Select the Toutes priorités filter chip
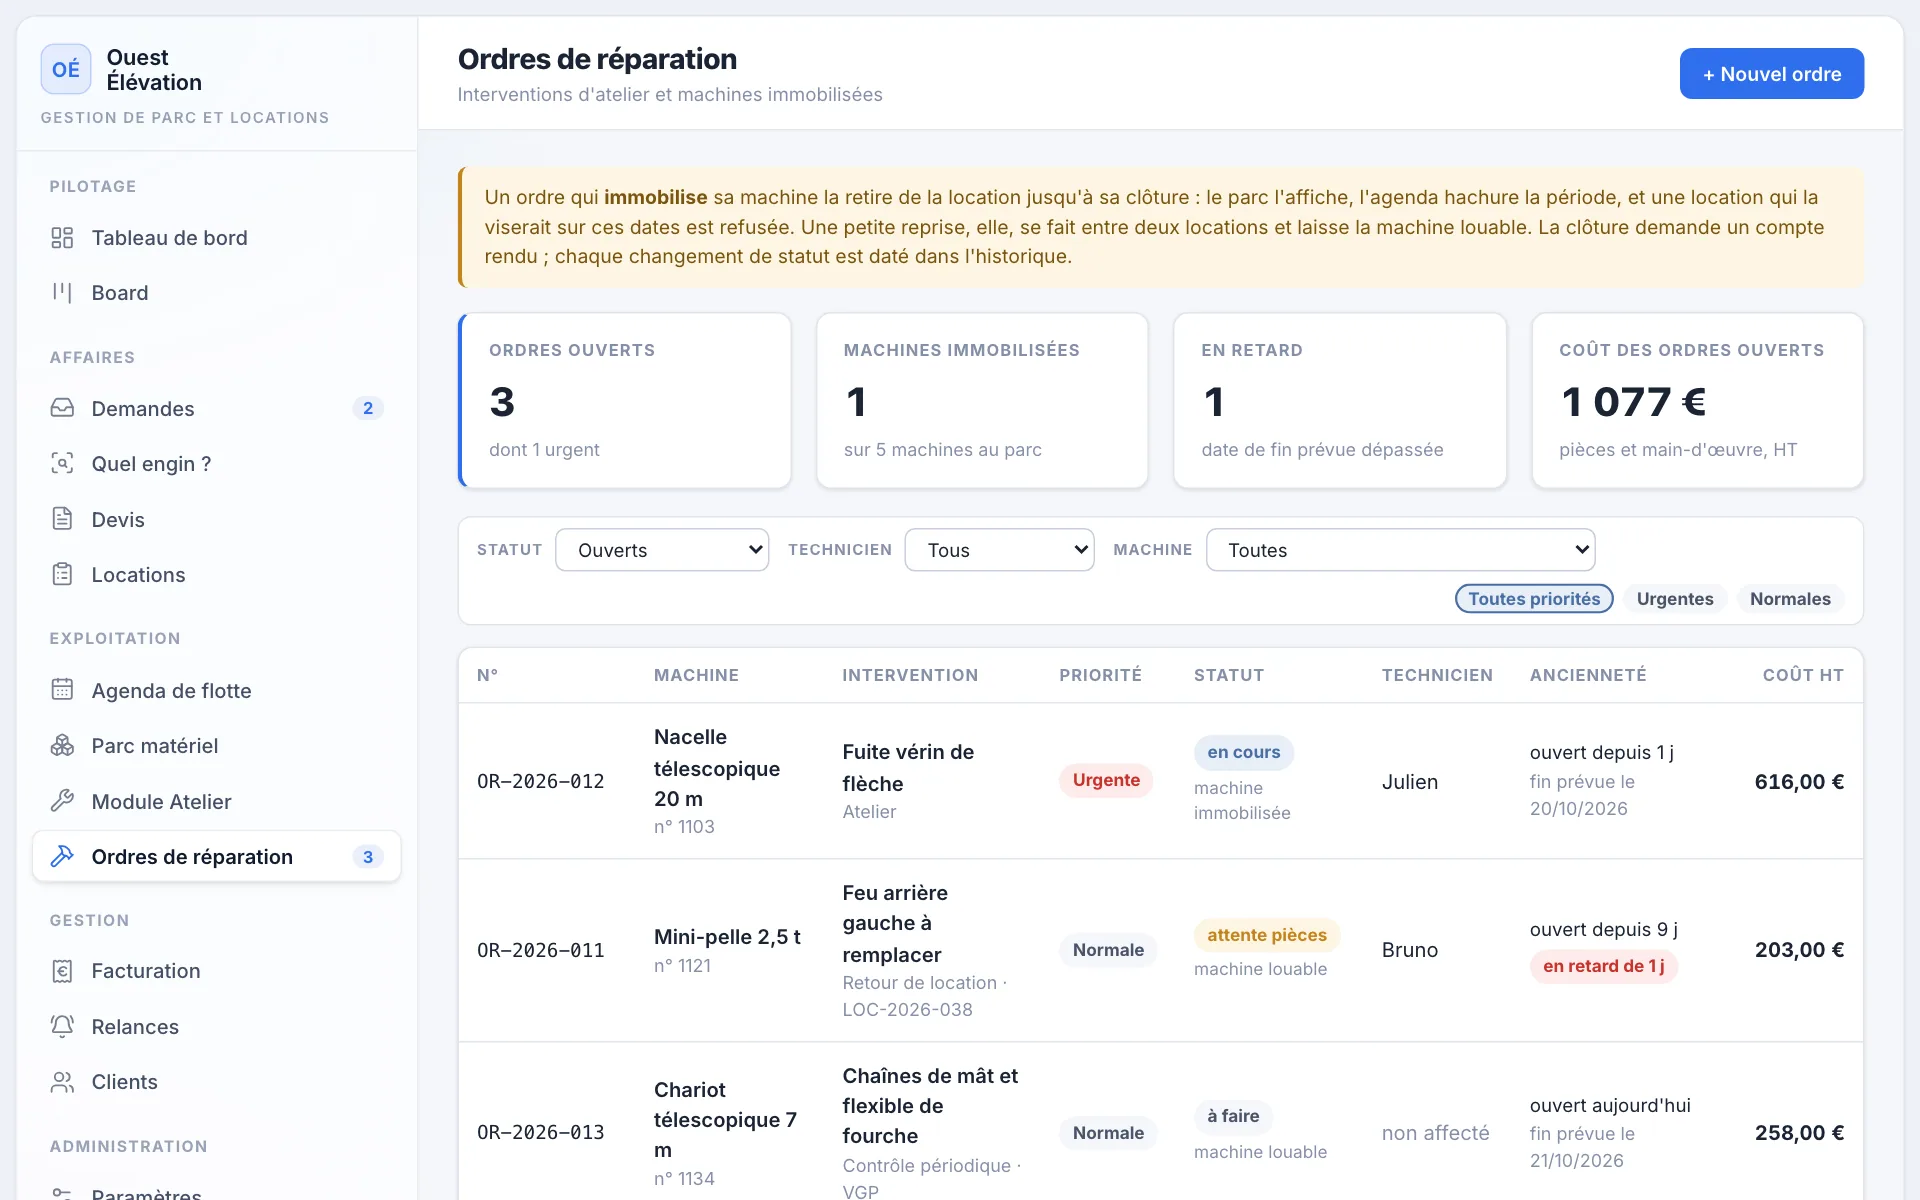The height and width of the screenshot is (1200, 1920). 1534,599
